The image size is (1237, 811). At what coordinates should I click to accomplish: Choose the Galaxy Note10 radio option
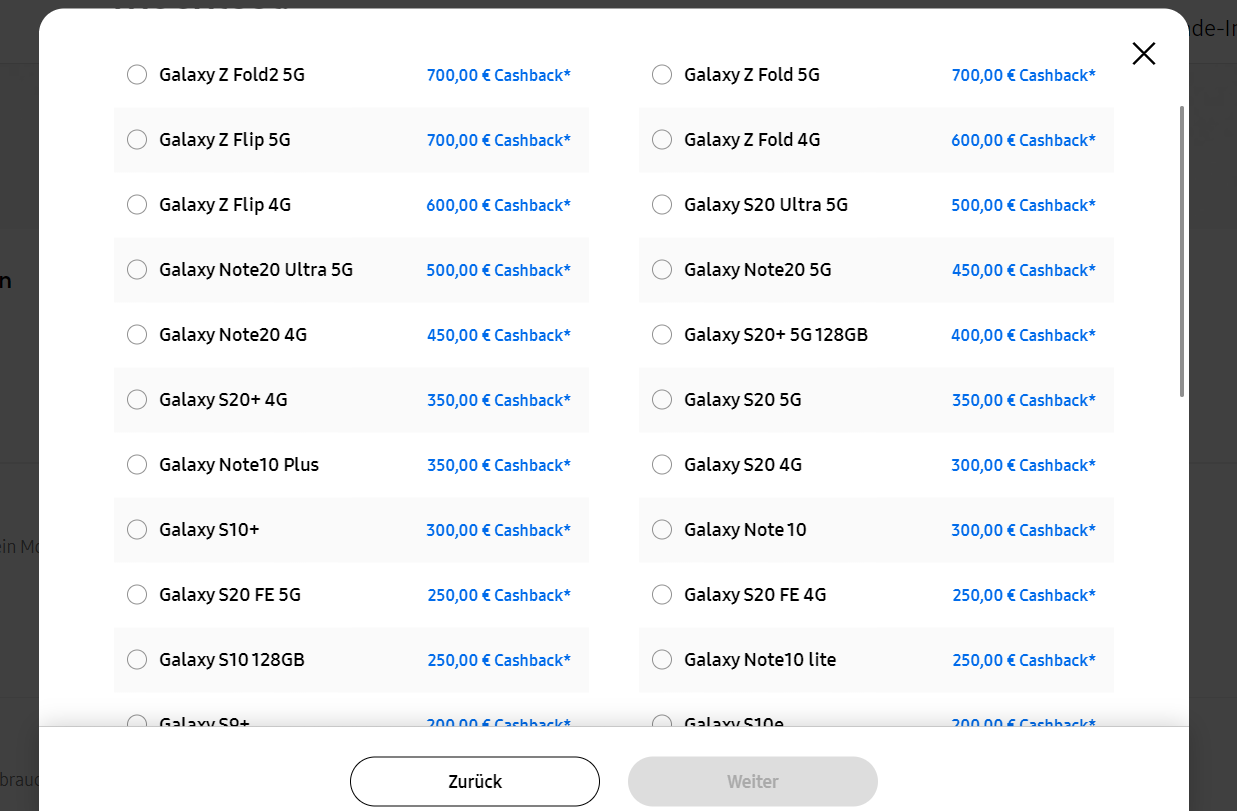(x=662, y=530)
